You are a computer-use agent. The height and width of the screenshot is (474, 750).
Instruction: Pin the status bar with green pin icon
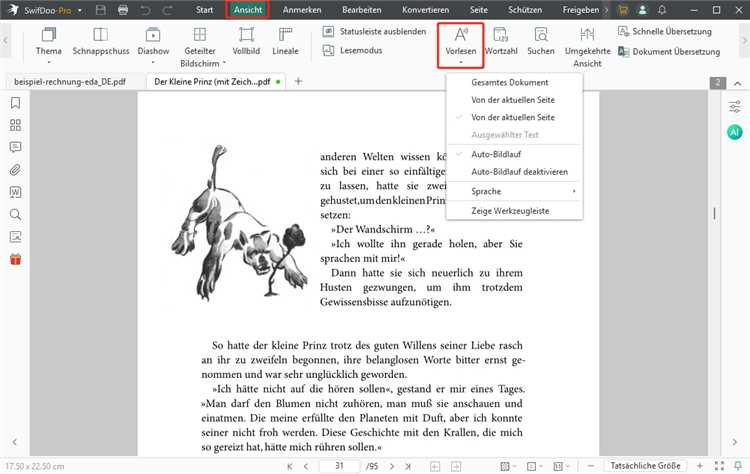738,465
